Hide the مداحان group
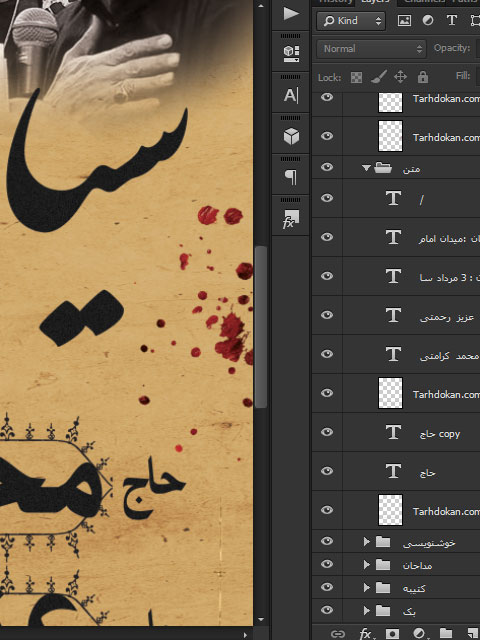This screenshot has height=640, width=480. (327, 564)
